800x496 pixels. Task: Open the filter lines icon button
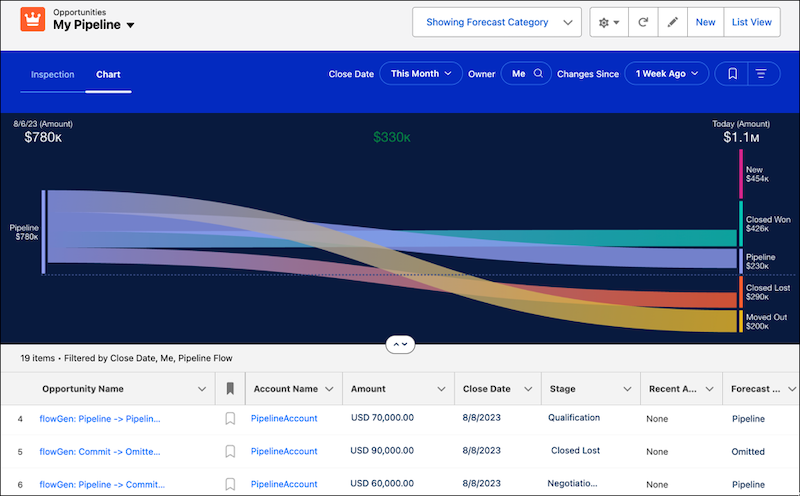pos(761,73)
